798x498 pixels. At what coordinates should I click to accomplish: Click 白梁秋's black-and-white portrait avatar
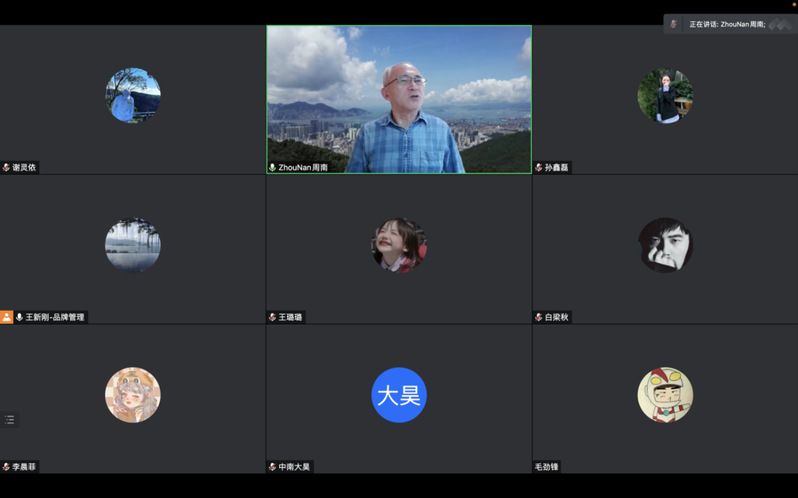665,245
